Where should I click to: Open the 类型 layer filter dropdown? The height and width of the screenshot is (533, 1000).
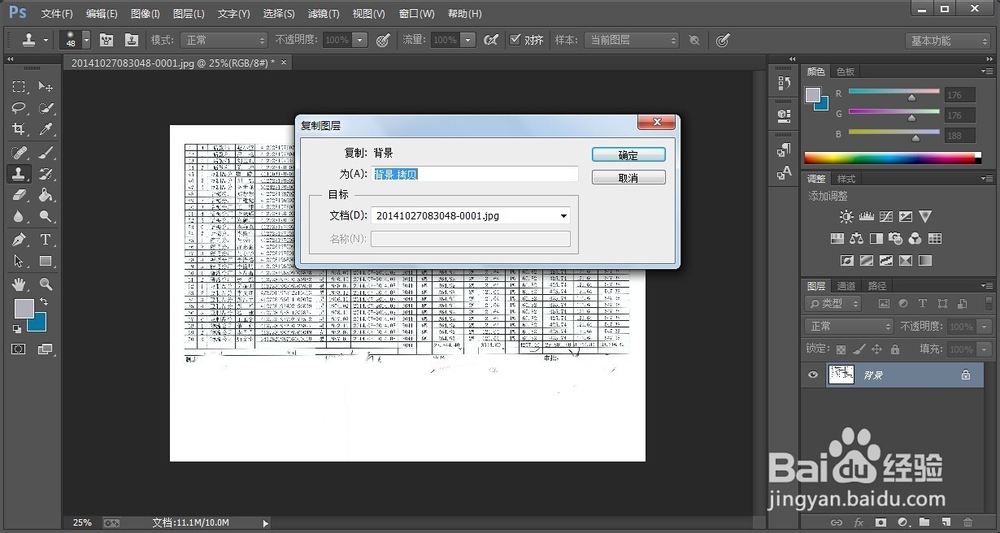pos(834,303)
